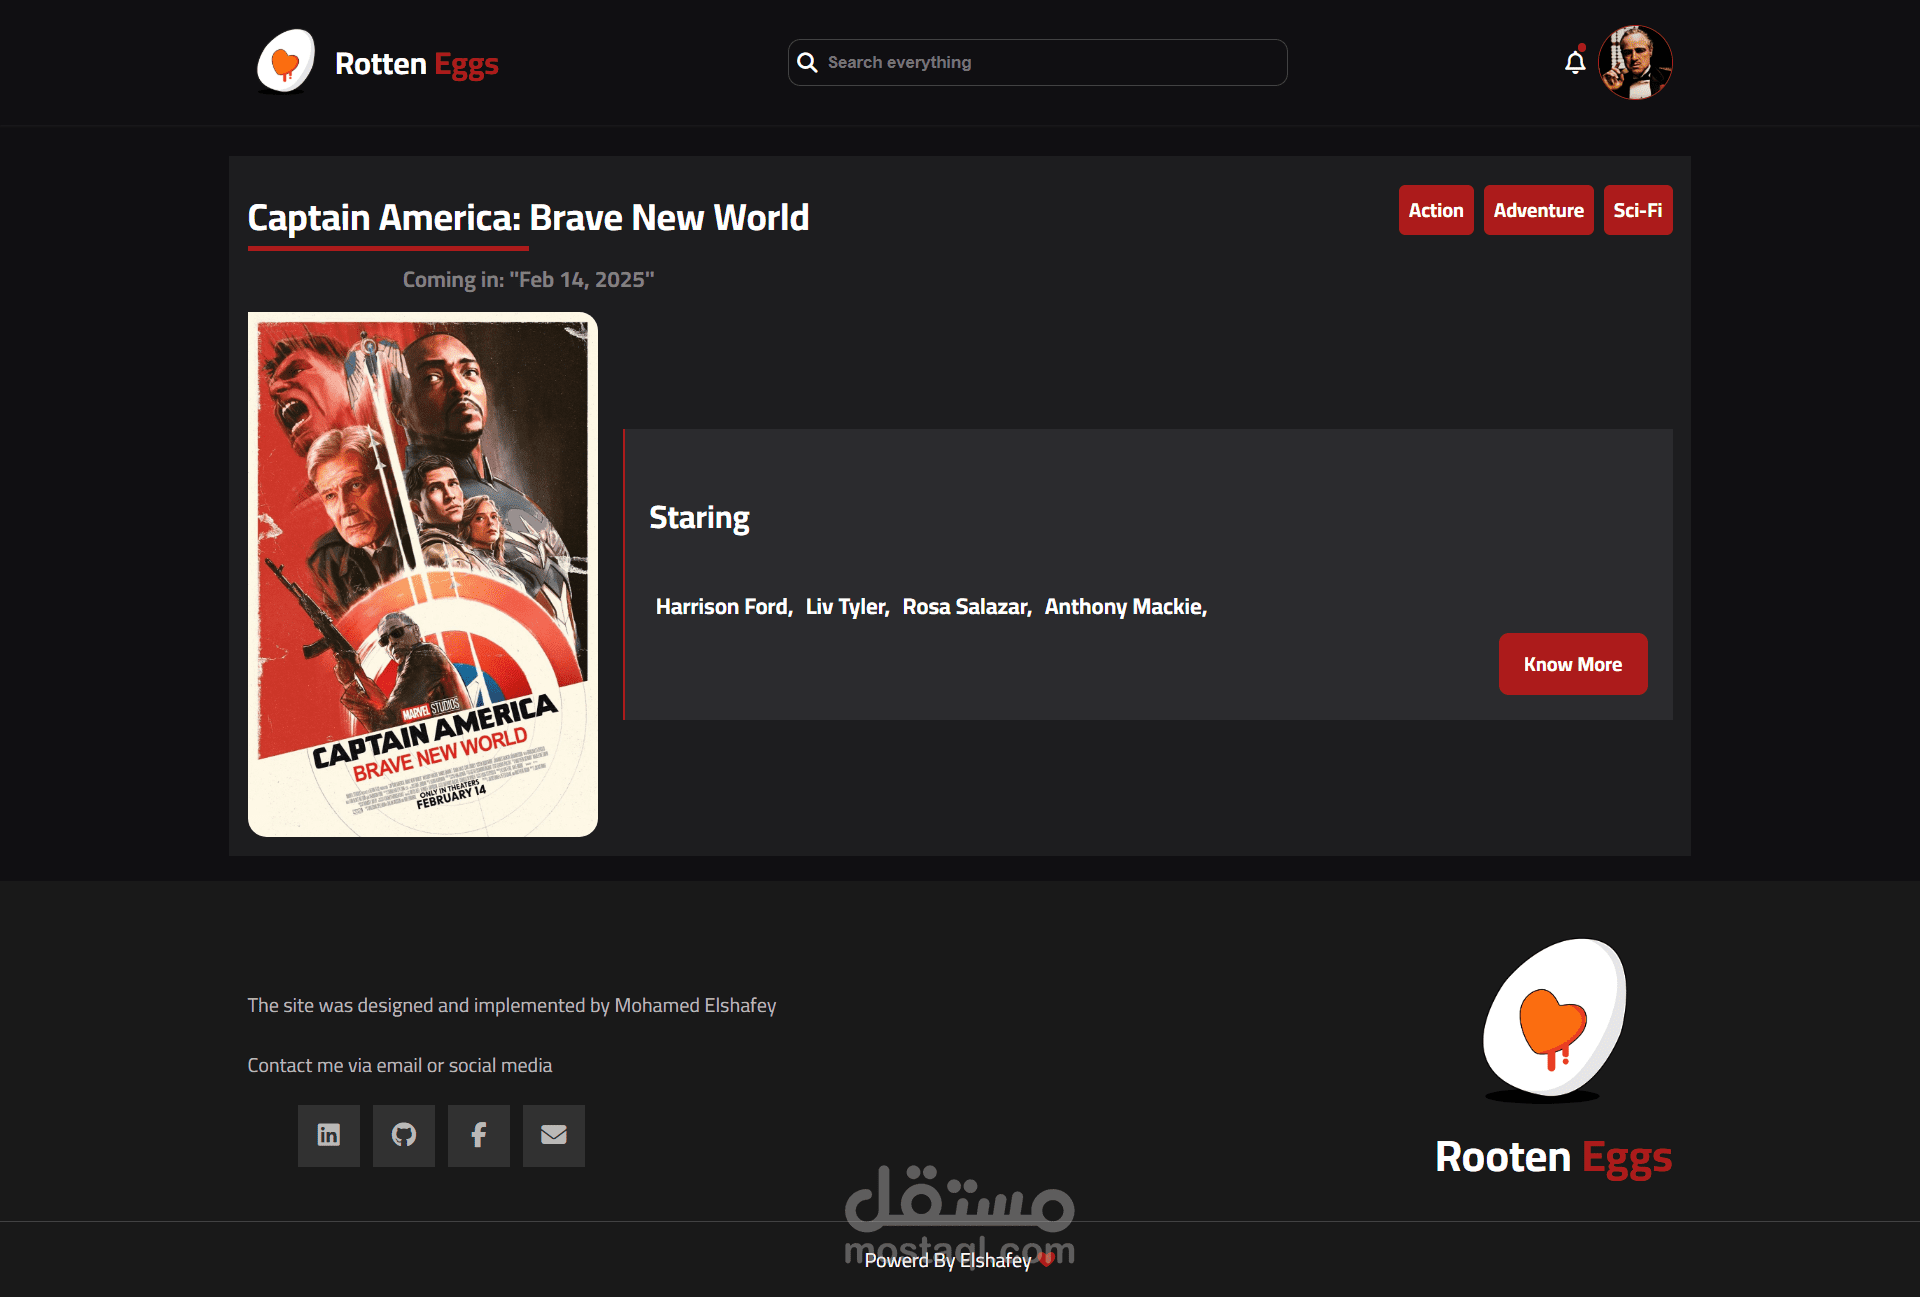This screenshot has height=1297, width=1920.
Task: Select the Adventure genre tag
Action: coord(1538,210)
